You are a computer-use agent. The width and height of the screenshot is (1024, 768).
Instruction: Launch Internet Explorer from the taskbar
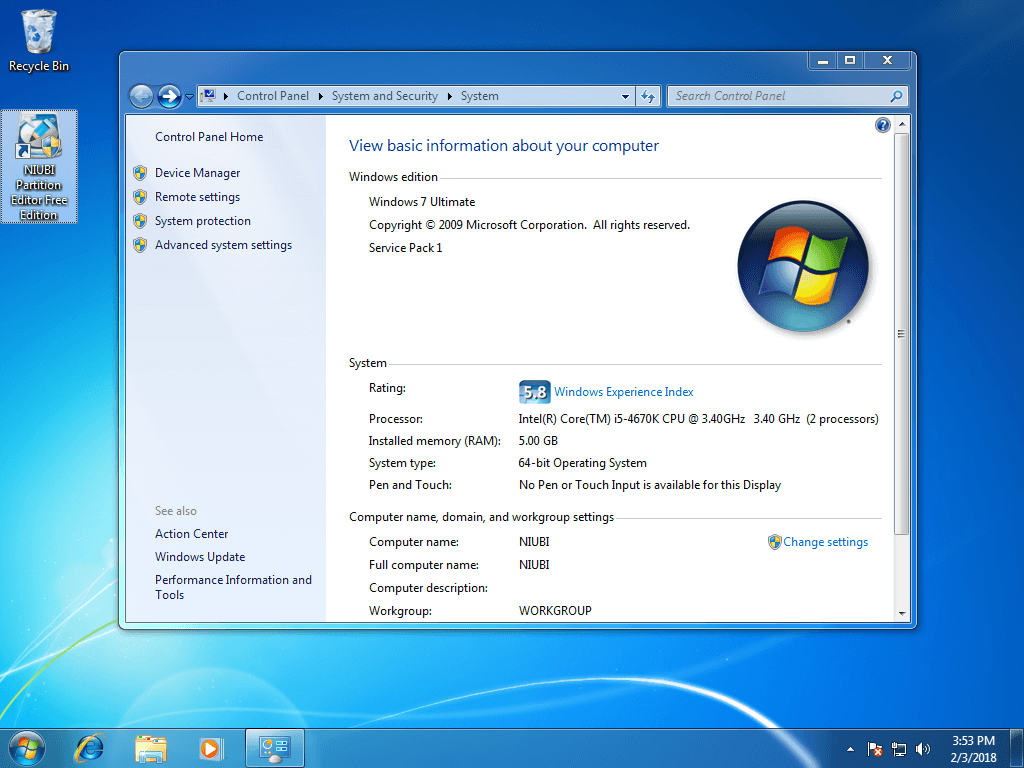coord(89,748)
